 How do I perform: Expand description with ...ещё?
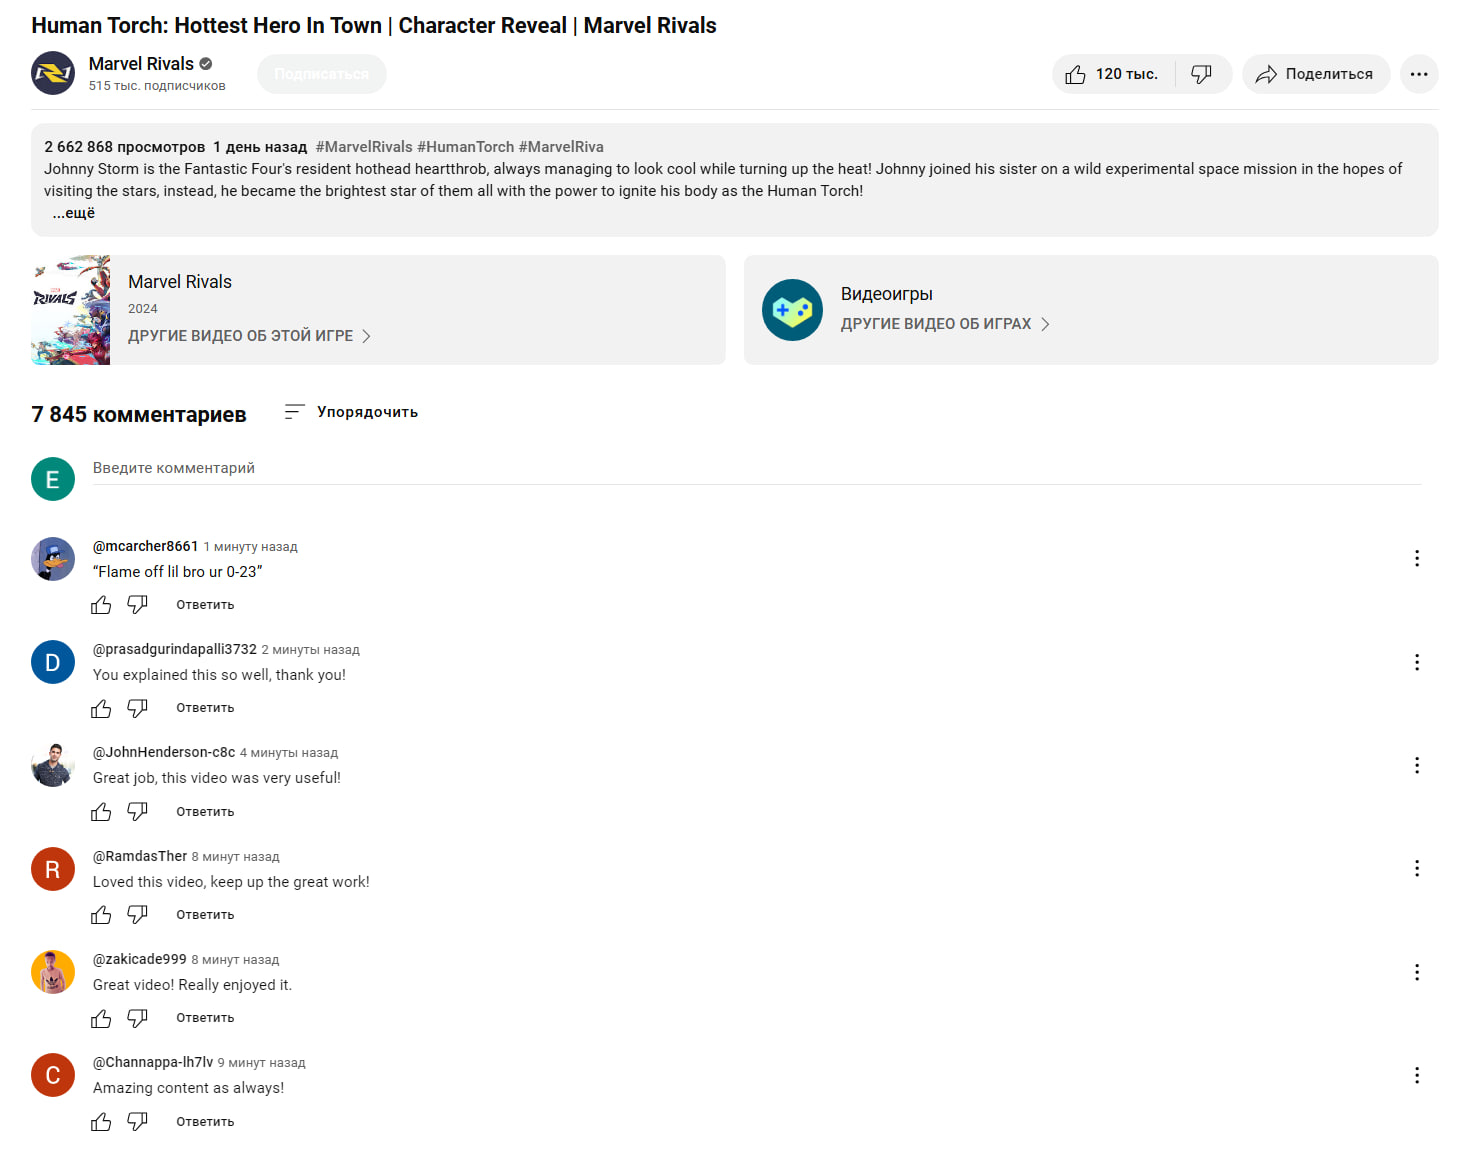pos(74,213)
